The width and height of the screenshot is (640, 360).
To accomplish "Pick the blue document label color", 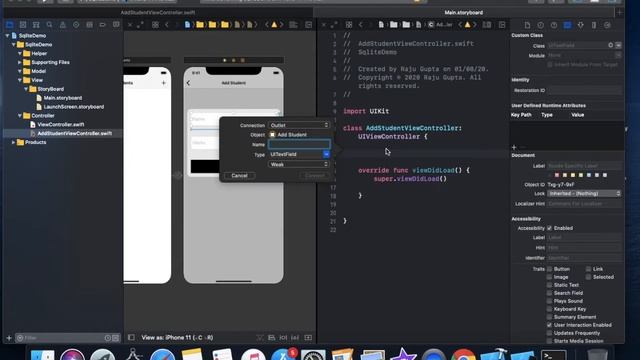I will coord(589,175).
